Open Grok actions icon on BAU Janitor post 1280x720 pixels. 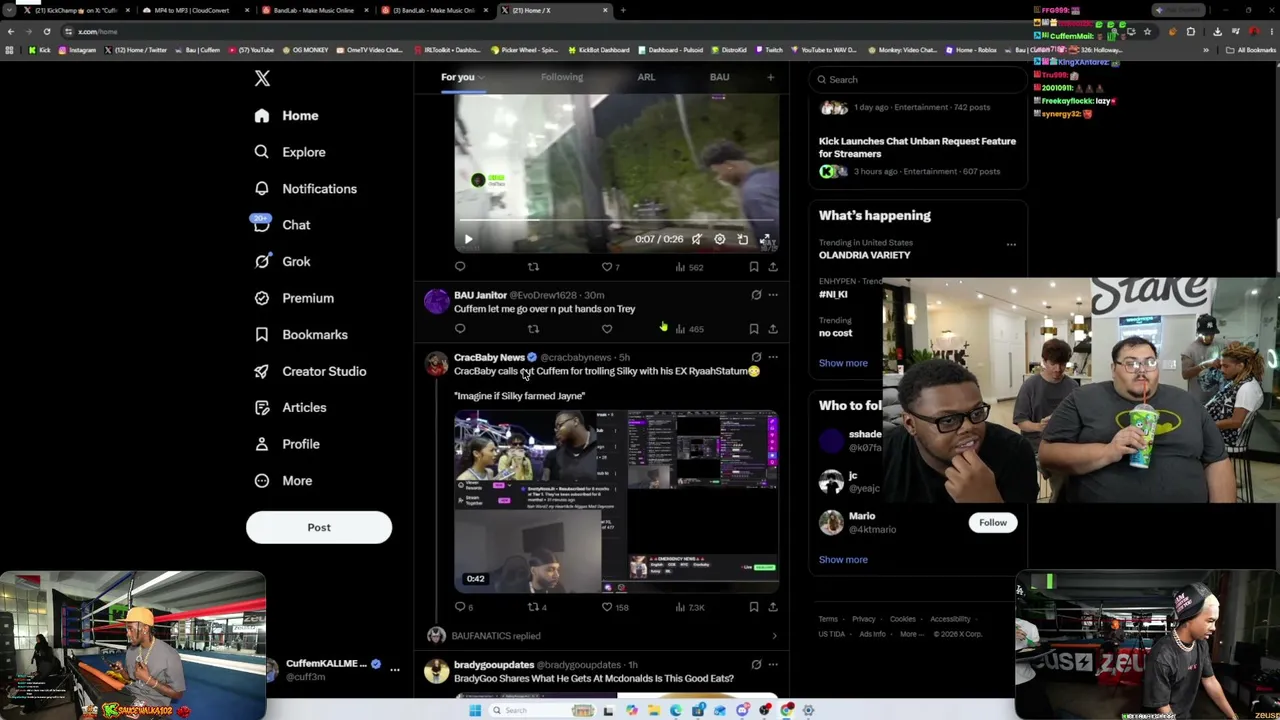pos(756,295)
